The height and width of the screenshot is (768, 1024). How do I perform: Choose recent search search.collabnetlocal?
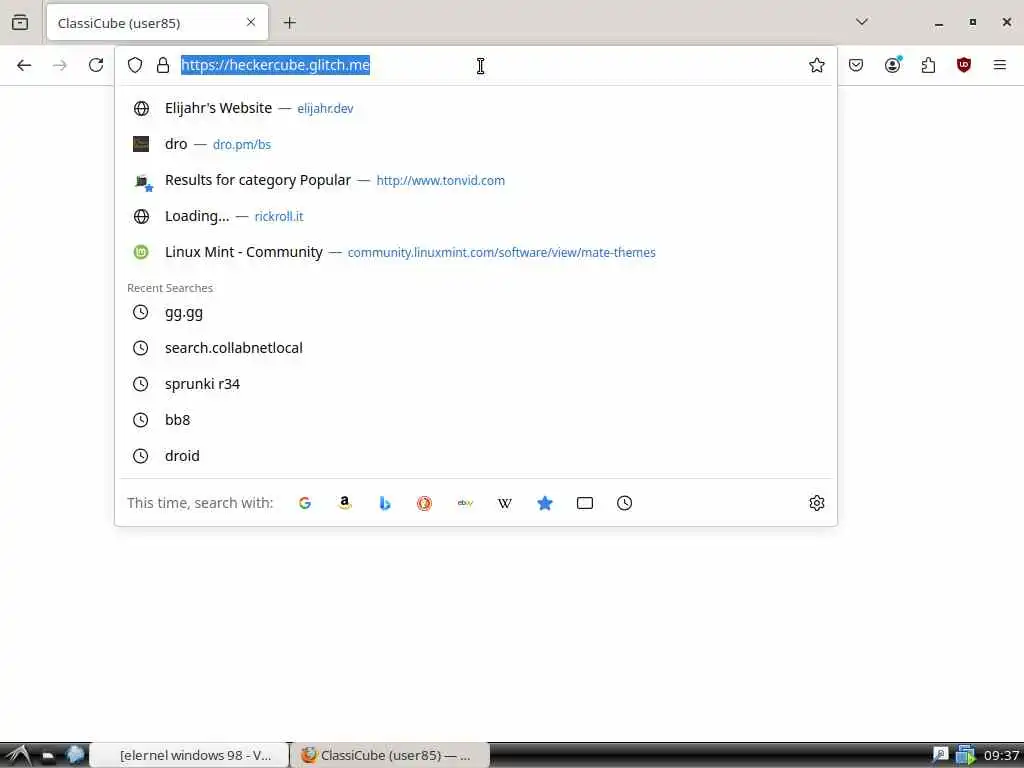click(x=475, y=348)
